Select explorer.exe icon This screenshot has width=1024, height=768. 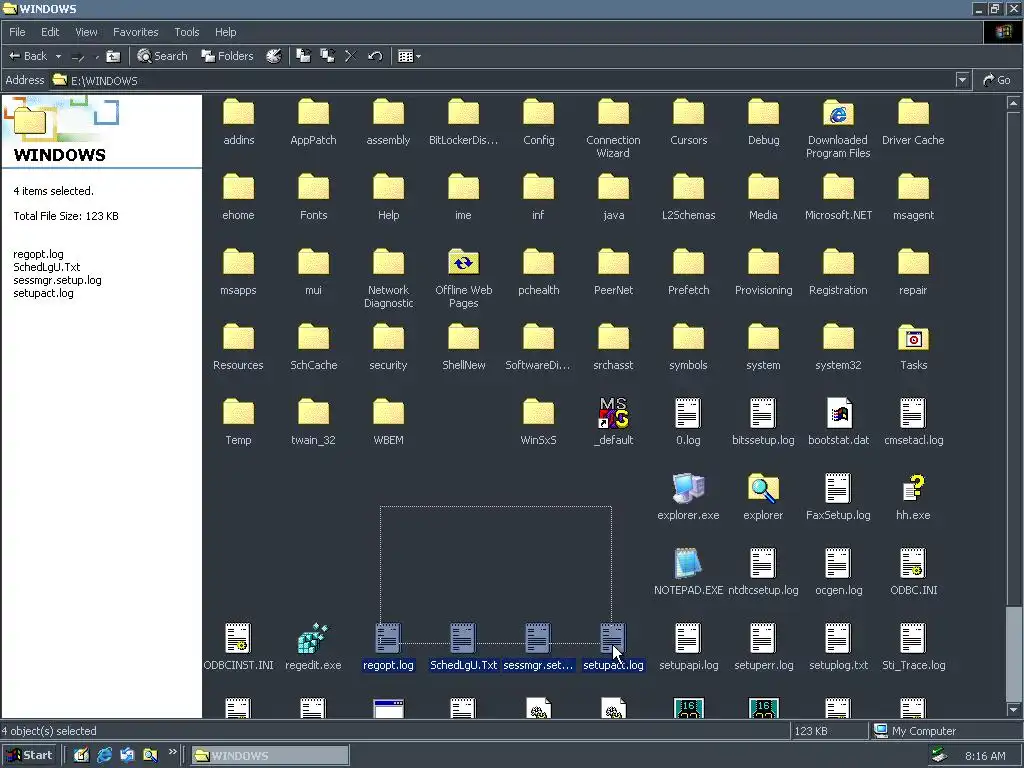[688, 488]
